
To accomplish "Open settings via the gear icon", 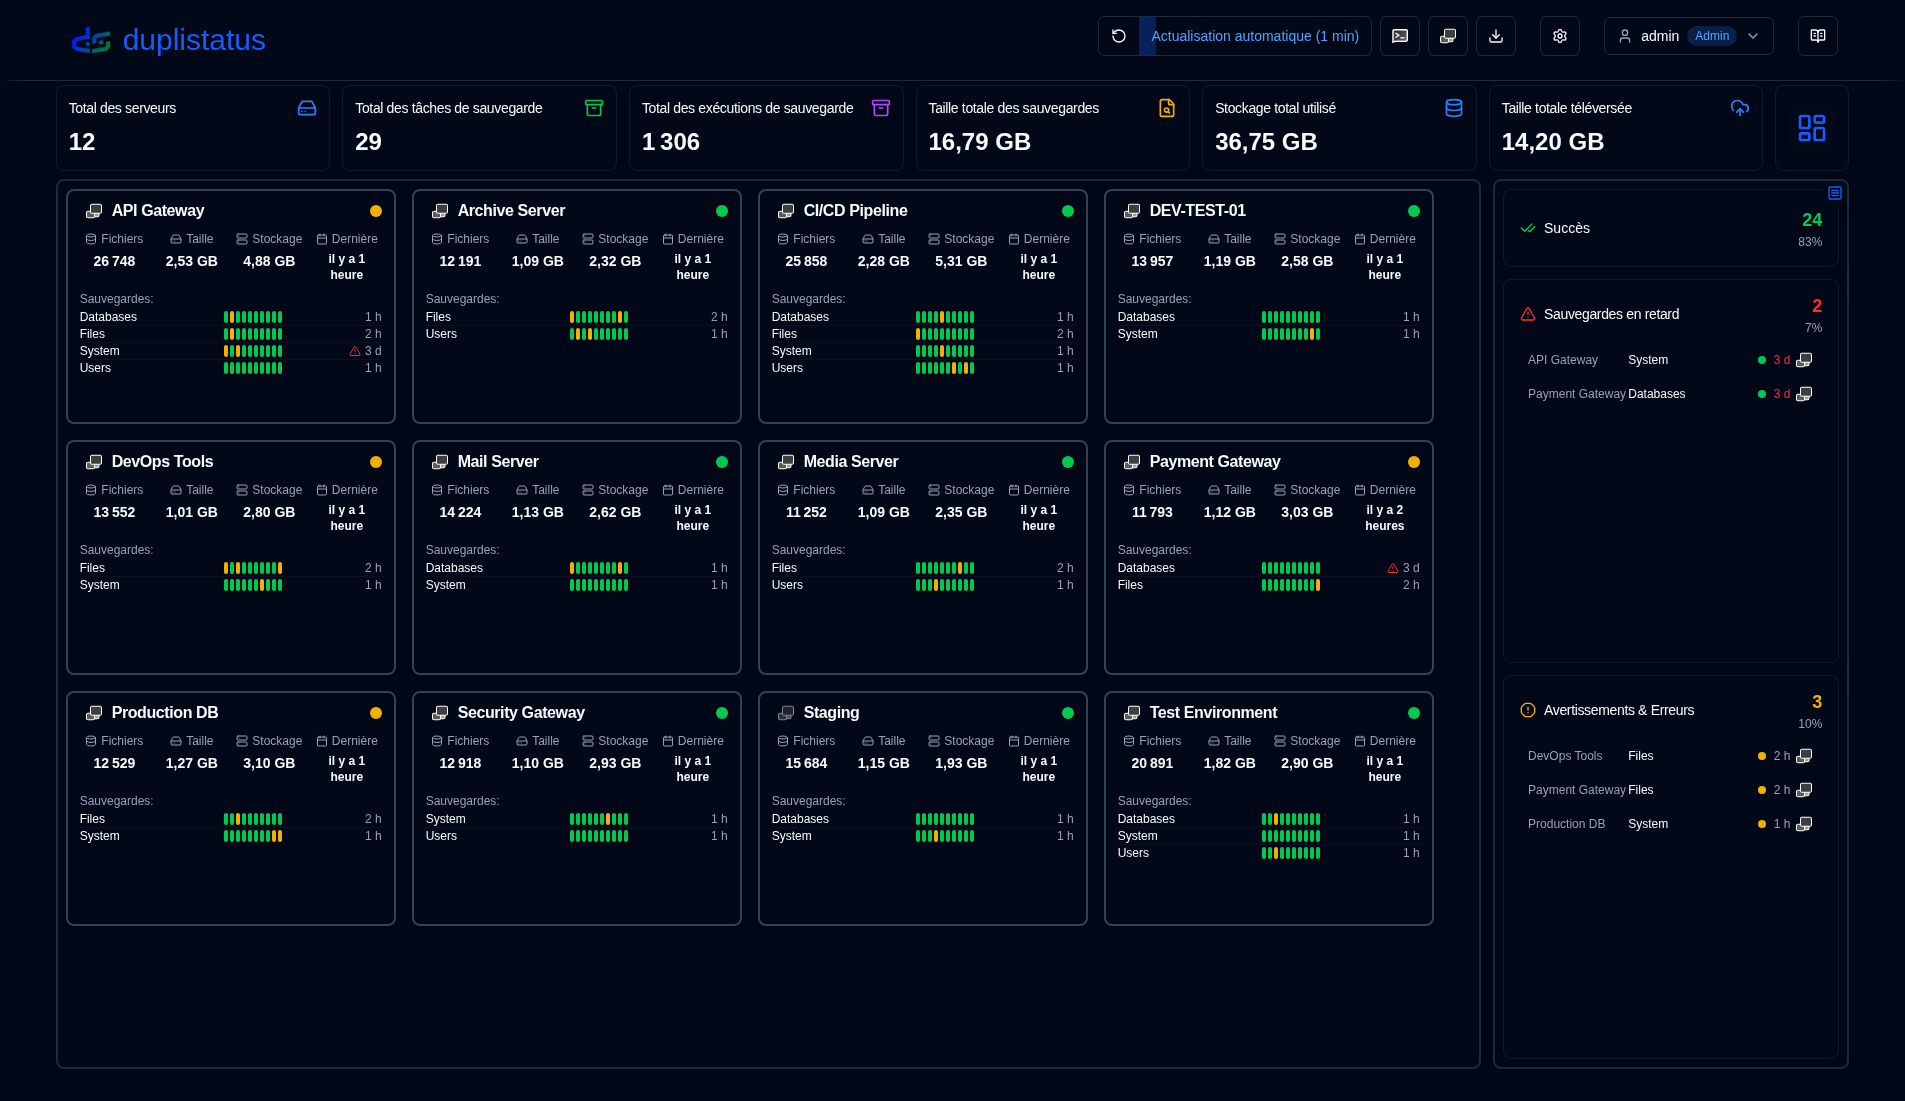I will pos(1559,35).
